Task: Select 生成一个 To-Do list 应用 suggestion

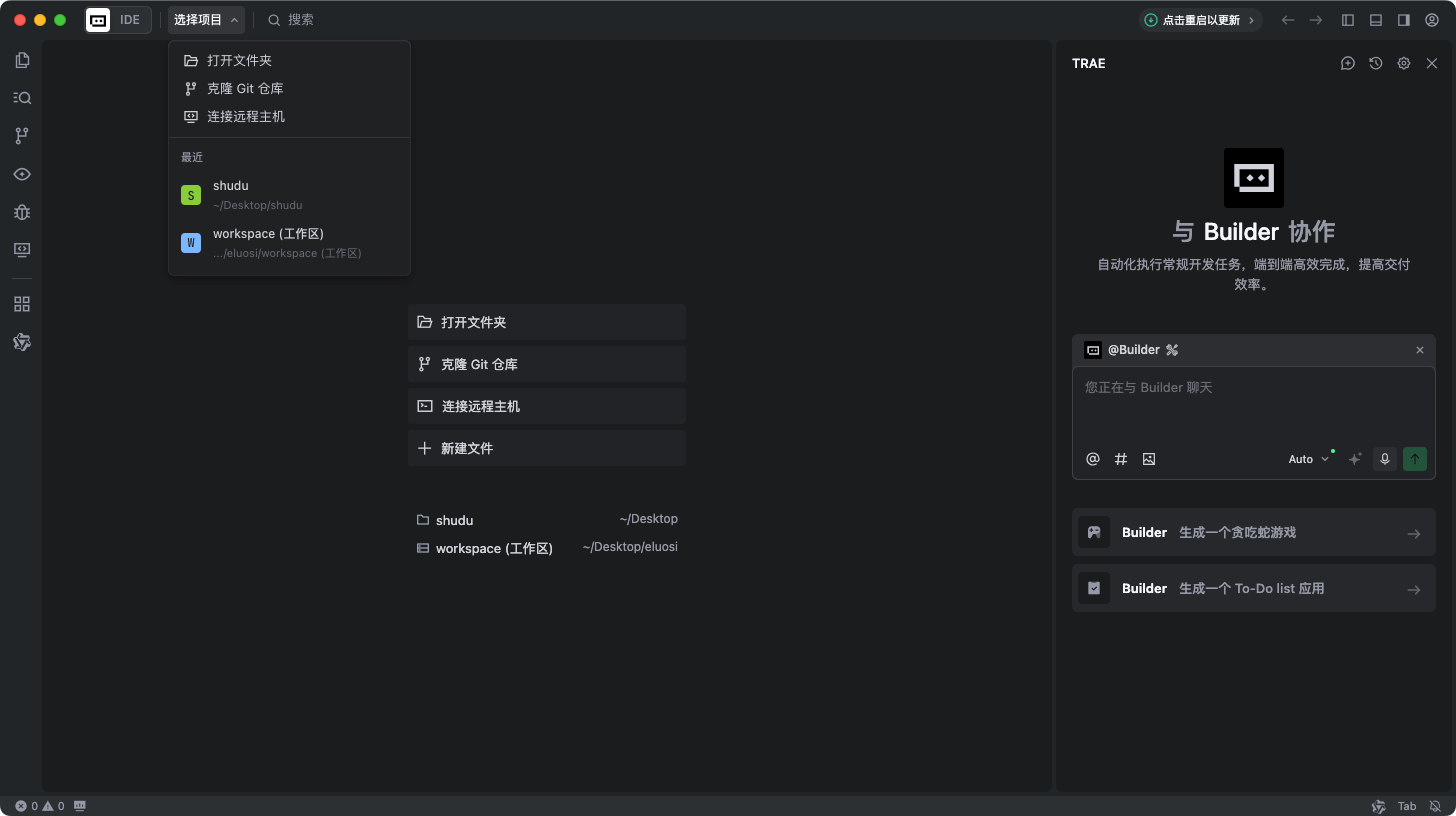Action: coord(1254,588)
